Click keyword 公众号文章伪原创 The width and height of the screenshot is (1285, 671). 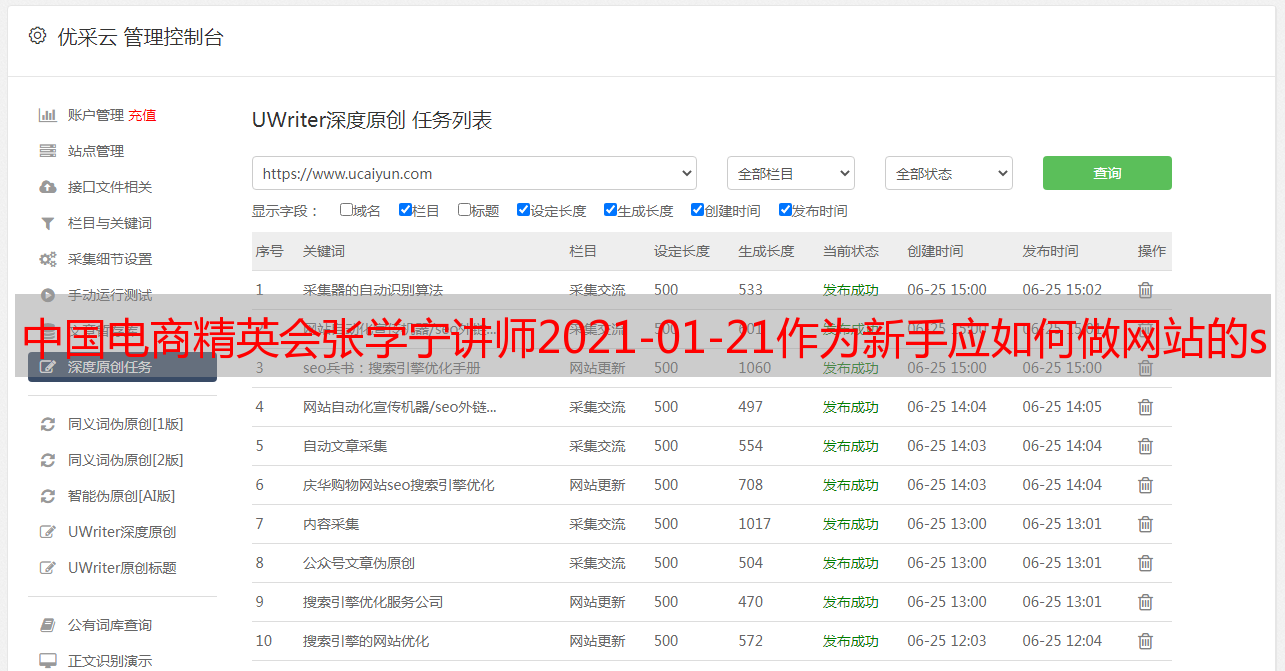(359, 563)
